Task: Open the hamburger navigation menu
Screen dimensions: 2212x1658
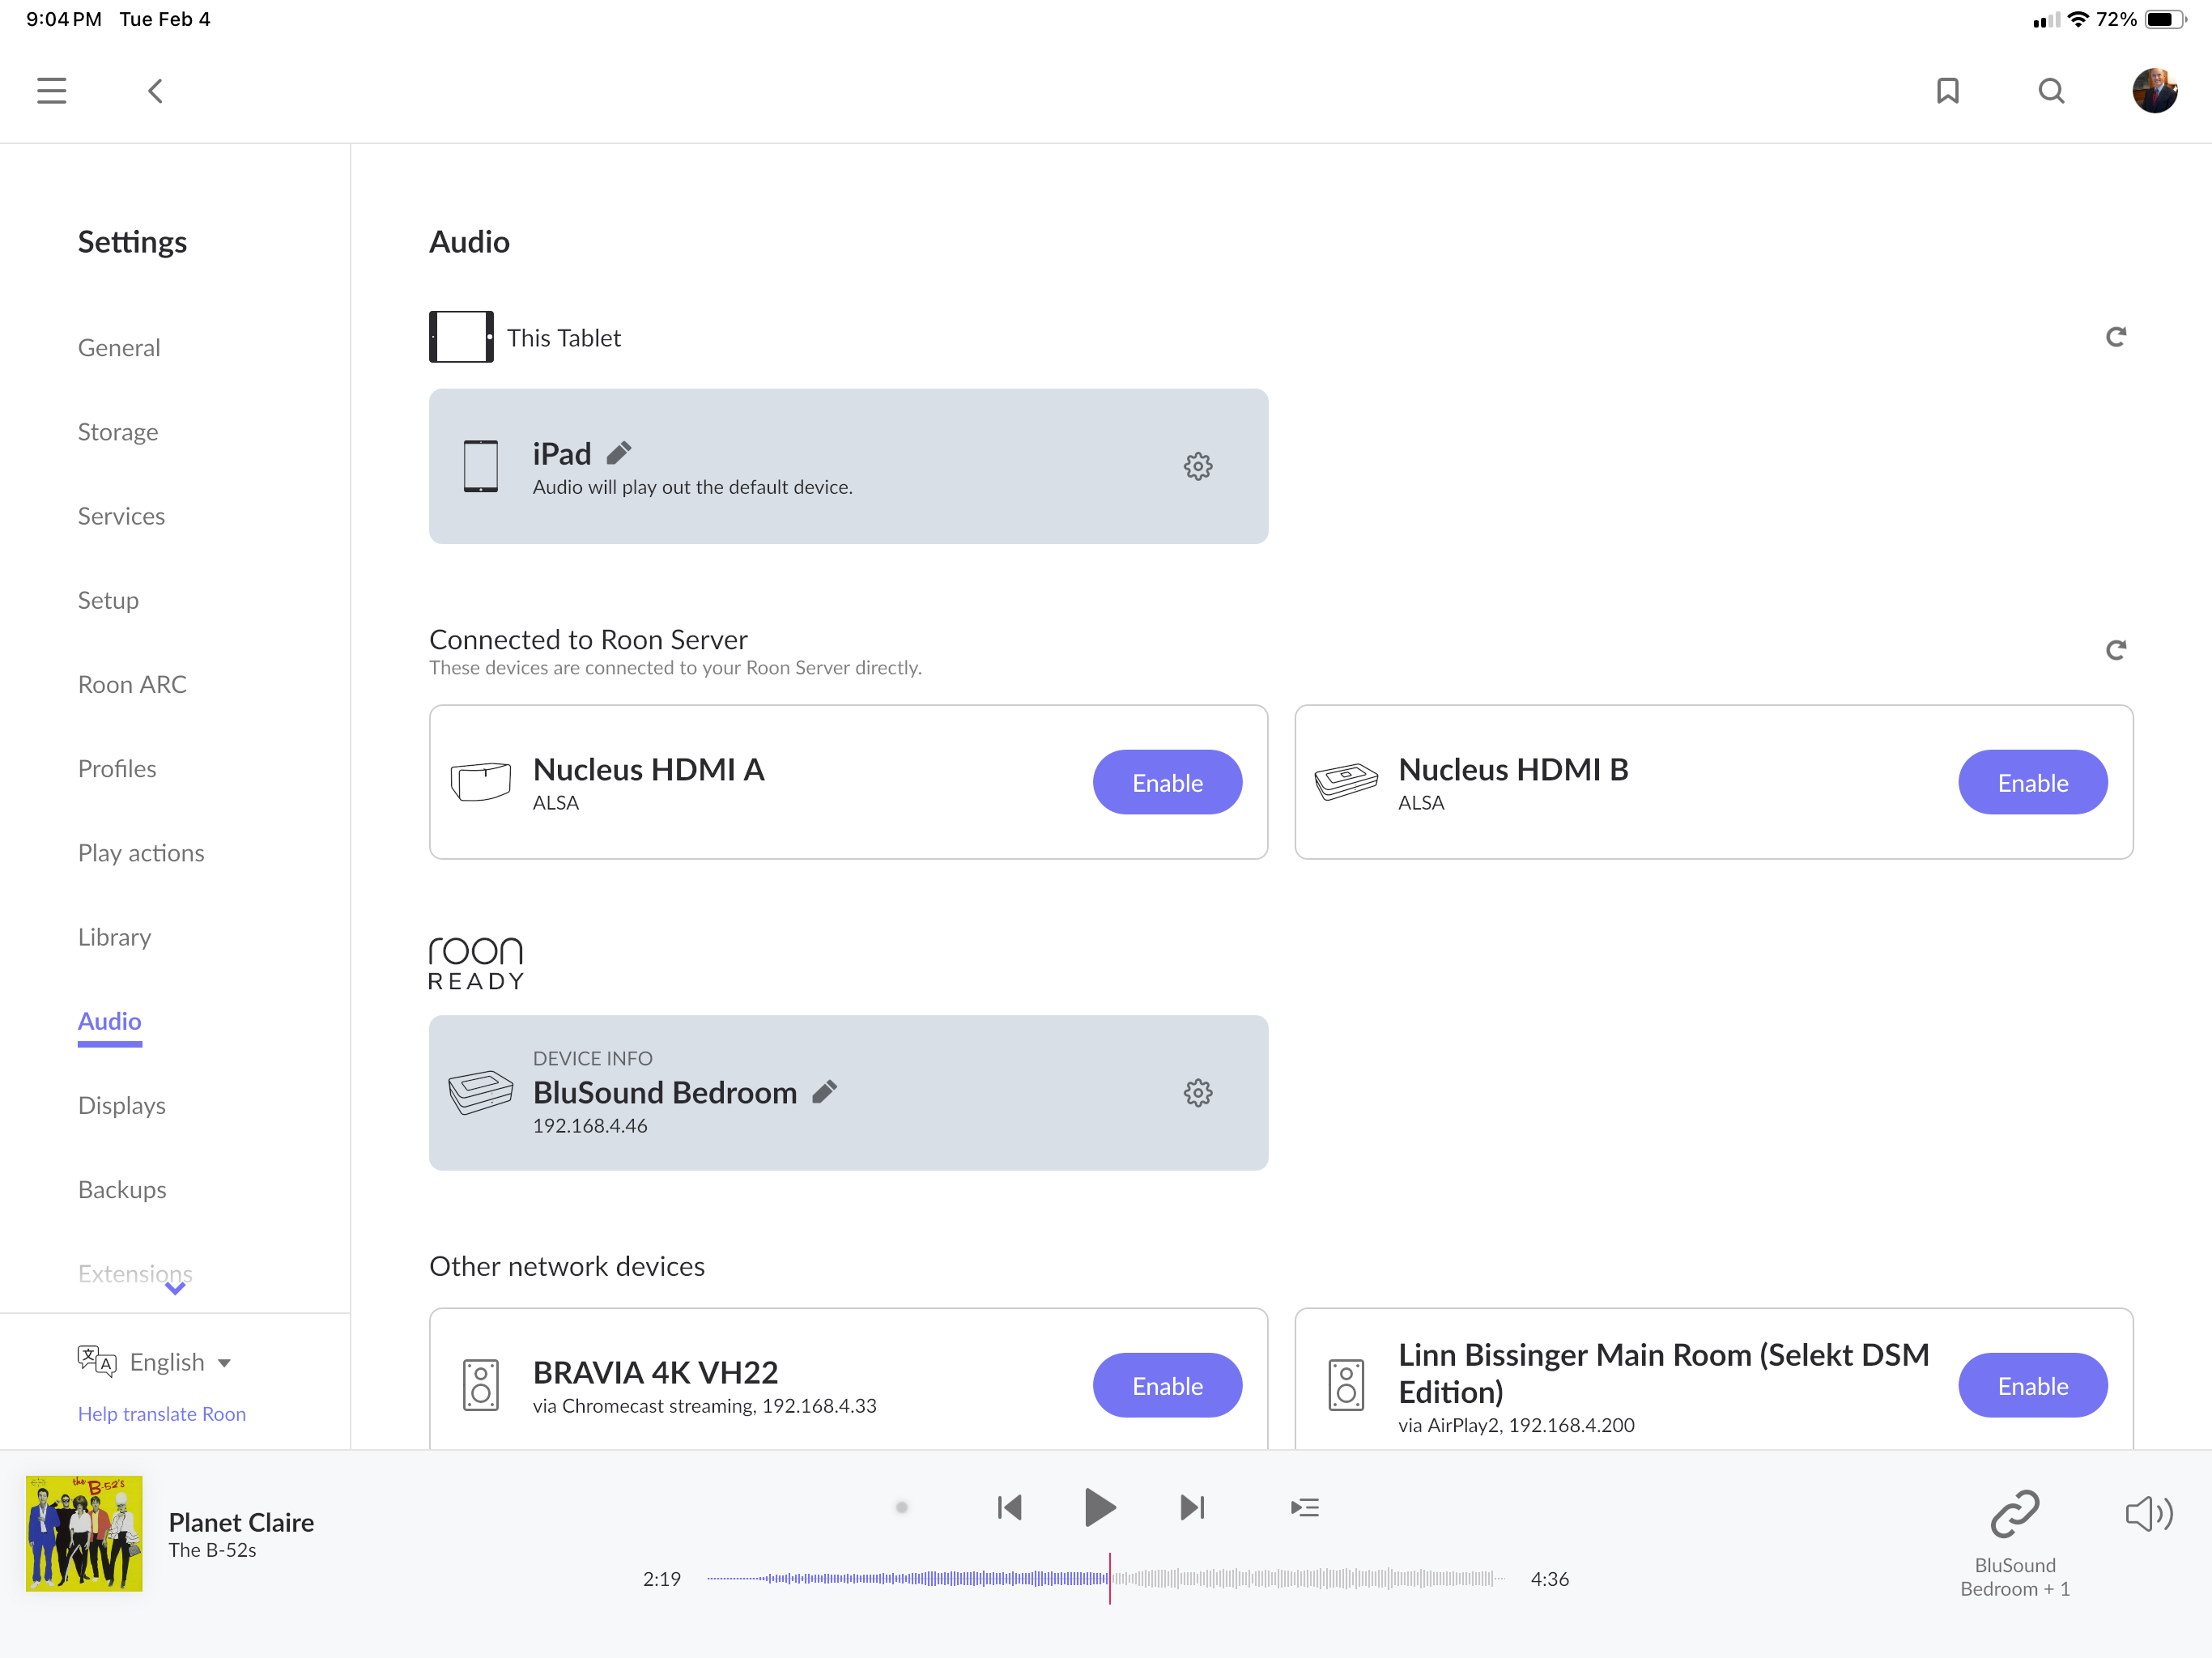Action: (51, 91)
